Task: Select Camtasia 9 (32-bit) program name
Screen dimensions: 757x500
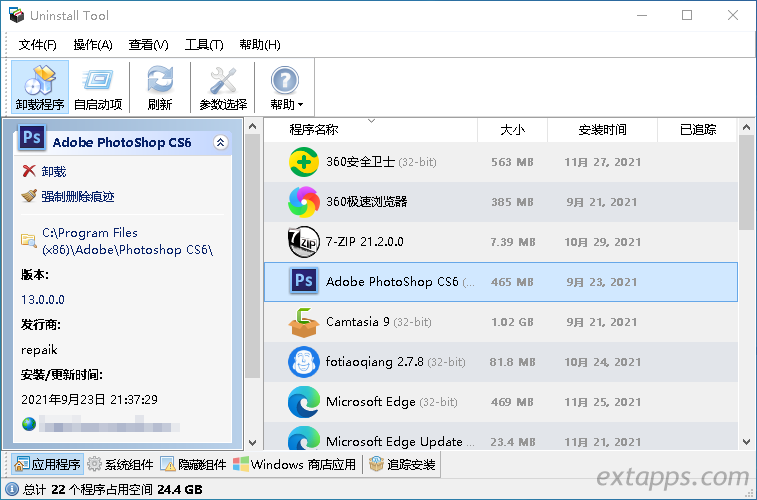Action: 379,322
